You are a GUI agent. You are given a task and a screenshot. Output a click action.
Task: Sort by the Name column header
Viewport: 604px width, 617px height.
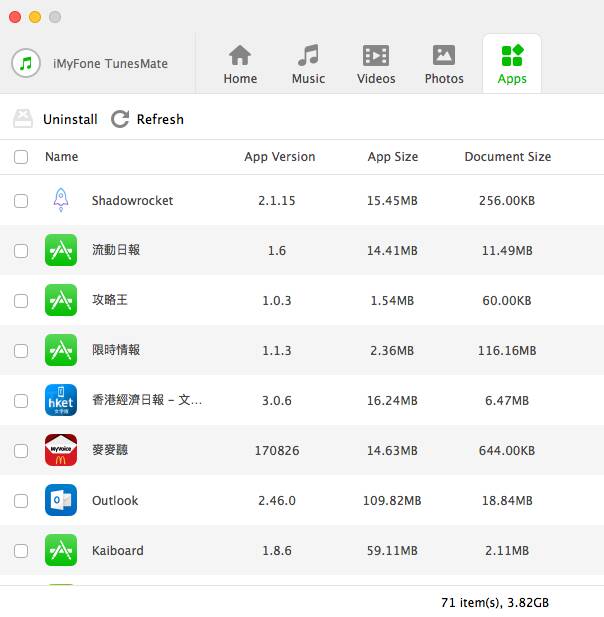(61, 157)
